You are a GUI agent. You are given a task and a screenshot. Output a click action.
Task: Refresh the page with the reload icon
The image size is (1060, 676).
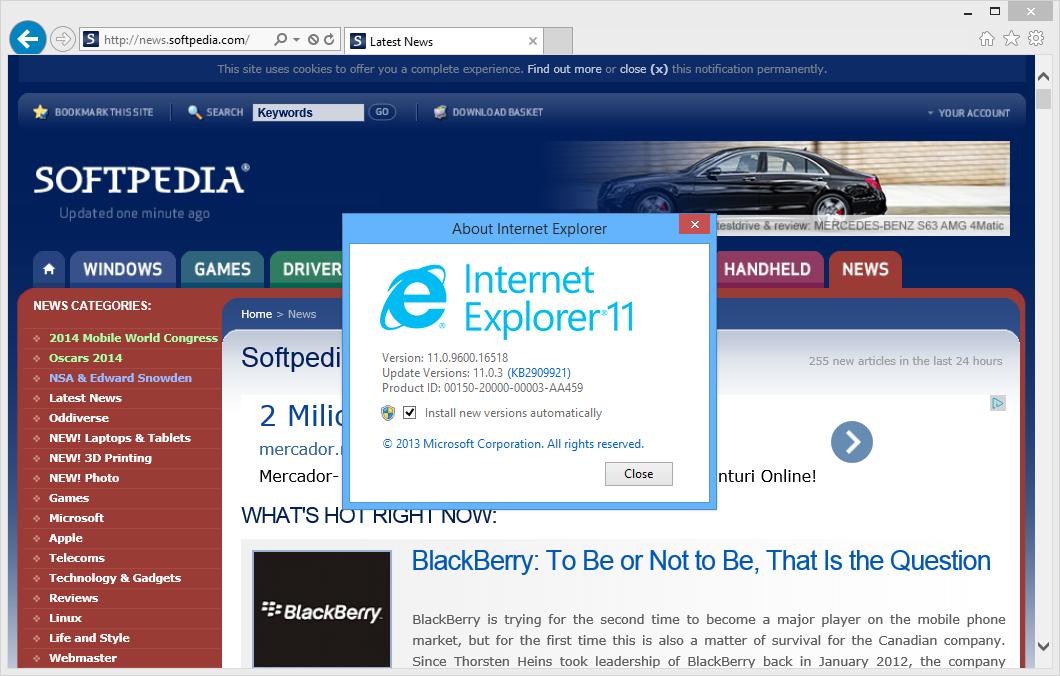[x=329, y=39]
